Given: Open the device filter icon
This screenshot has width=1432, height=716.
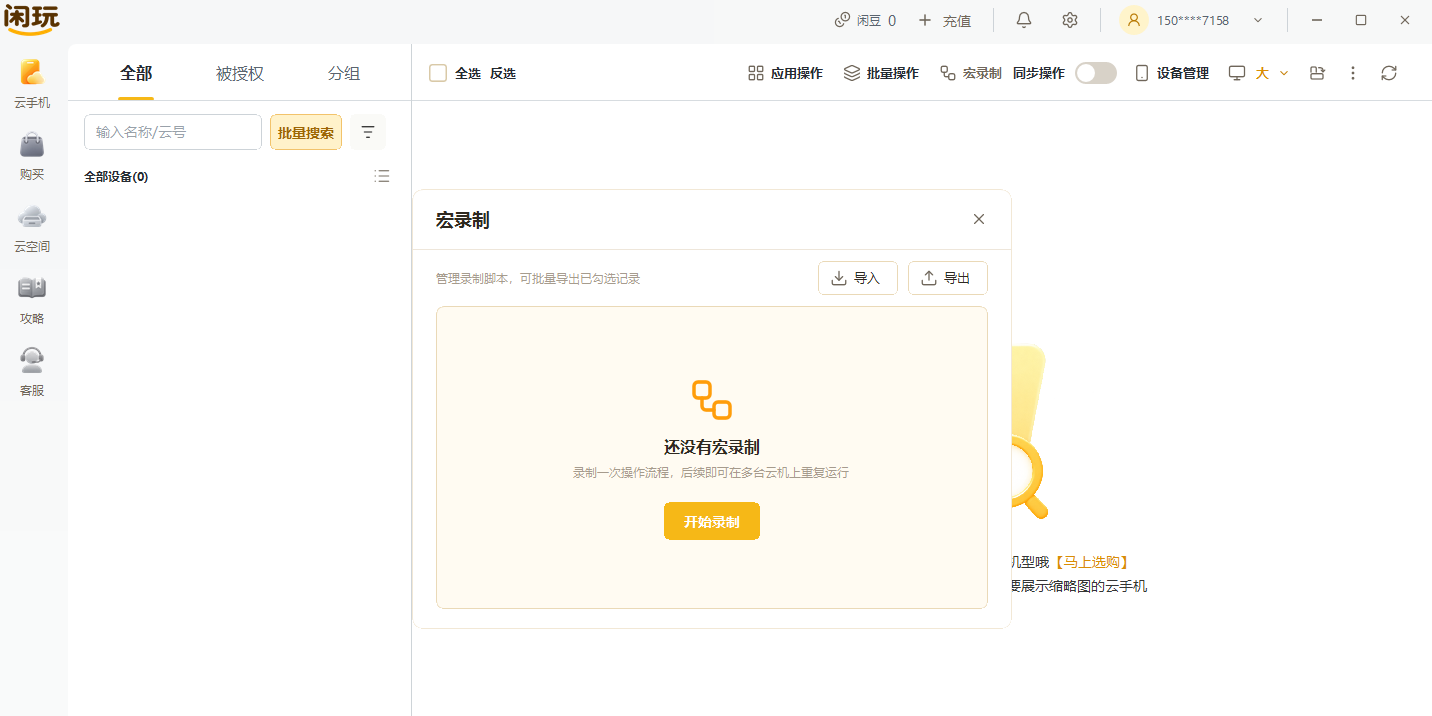Looking at the screenshot, I should [x=368, y=132].
